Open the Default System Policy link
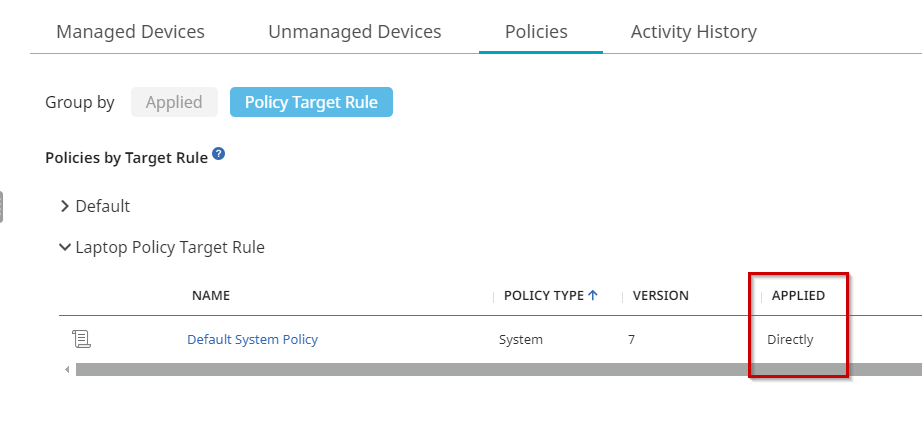The height and width of the screenshot is (437, 922). click(252, 340)
